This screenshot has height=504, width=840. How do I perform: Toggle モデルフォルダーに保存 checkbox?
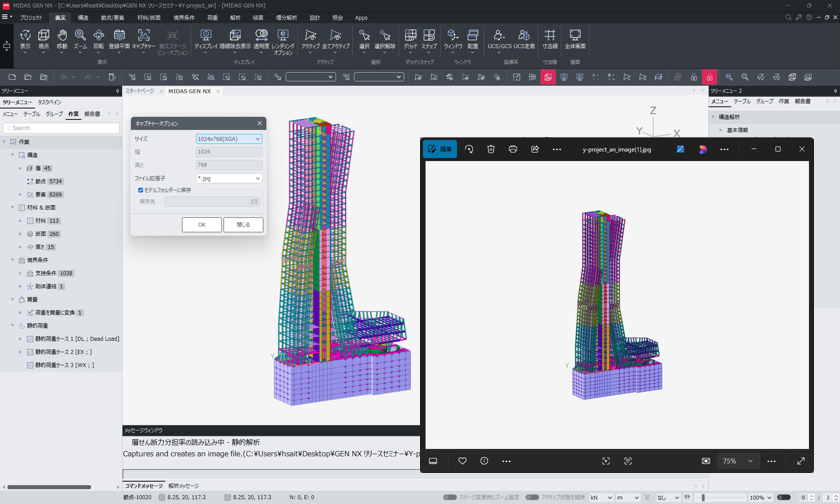(x=140, y=190)
